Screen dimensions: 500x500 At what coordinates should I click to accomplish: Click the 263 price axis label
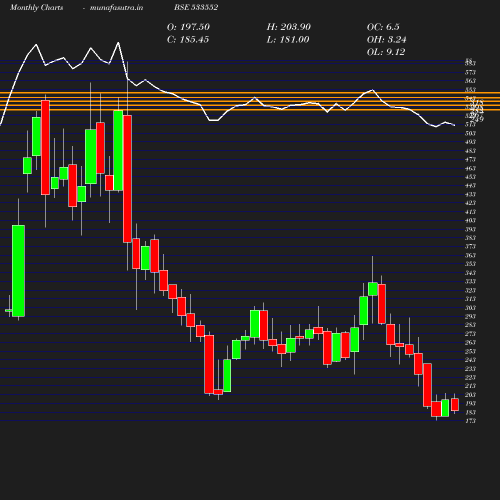click(x=470, y=343)
